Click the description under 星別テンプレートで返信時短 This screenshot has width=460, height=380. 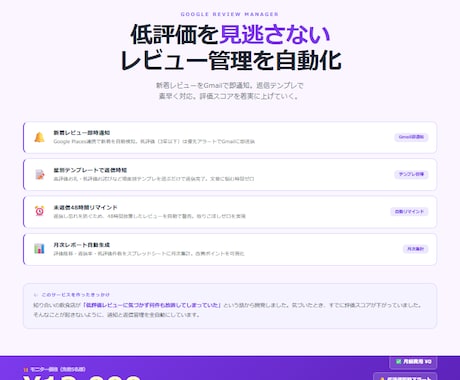[x=154, y=179]
